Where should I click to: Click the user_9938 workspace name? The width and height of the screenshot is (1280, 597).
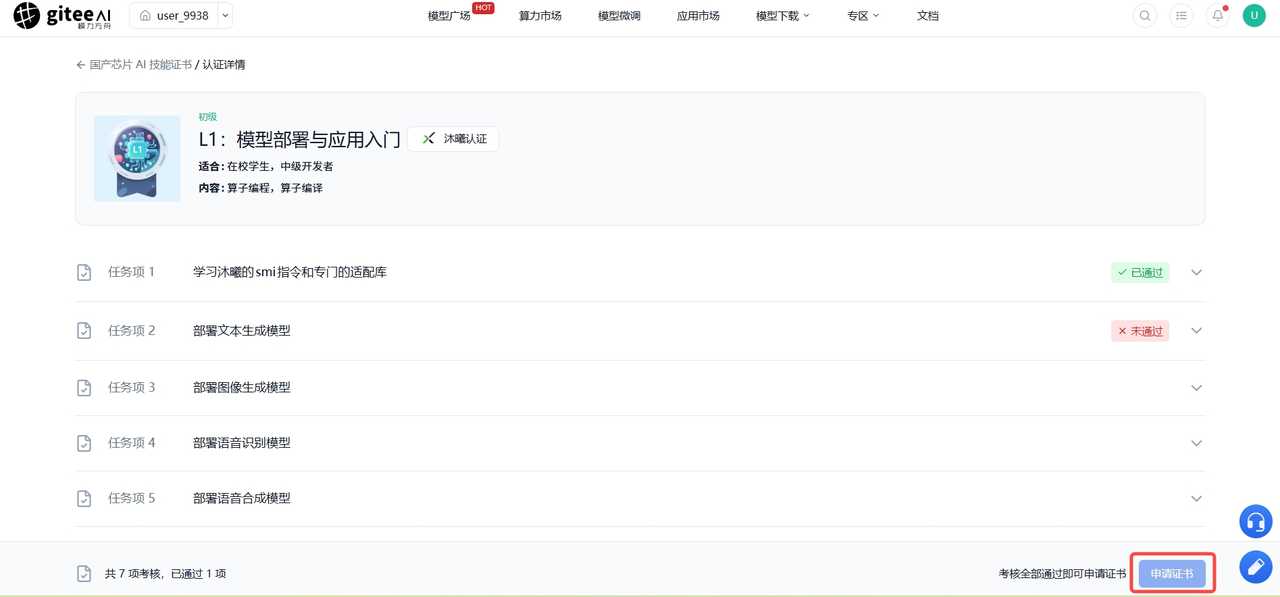click(183, 16)
